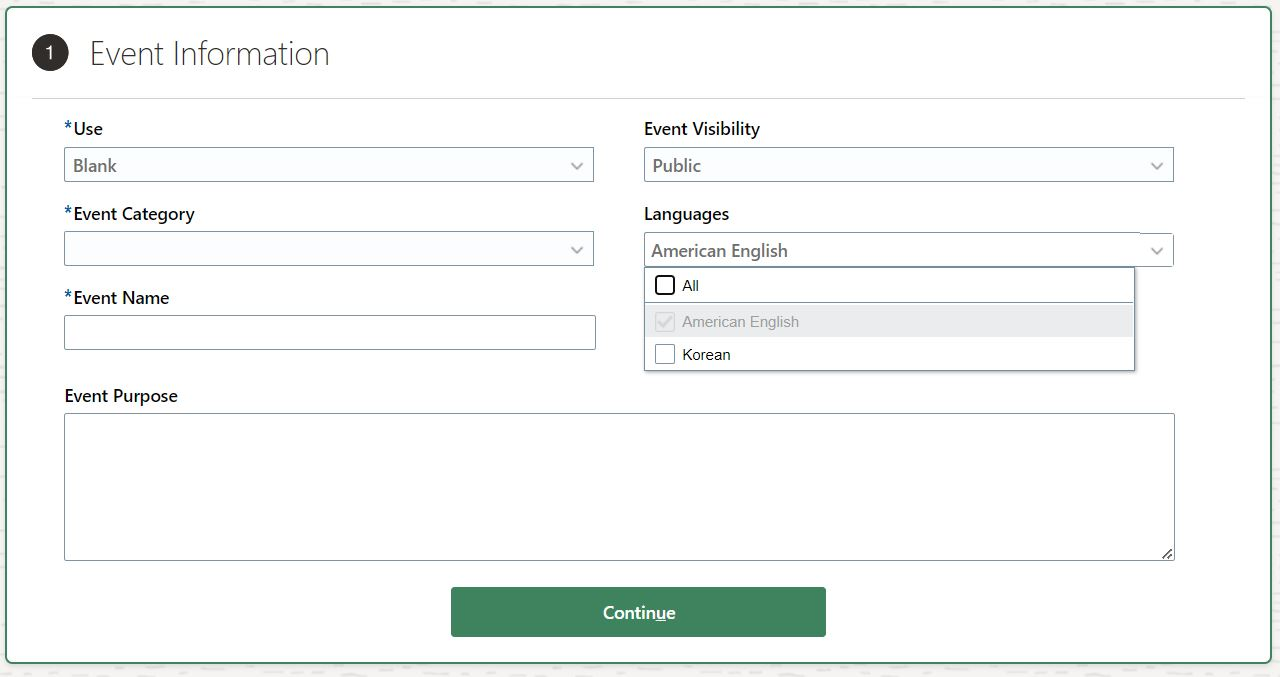Viewport: 1280px width, 677px height.
Task: Select the Korean option label
Action: (x=706, y=355)
